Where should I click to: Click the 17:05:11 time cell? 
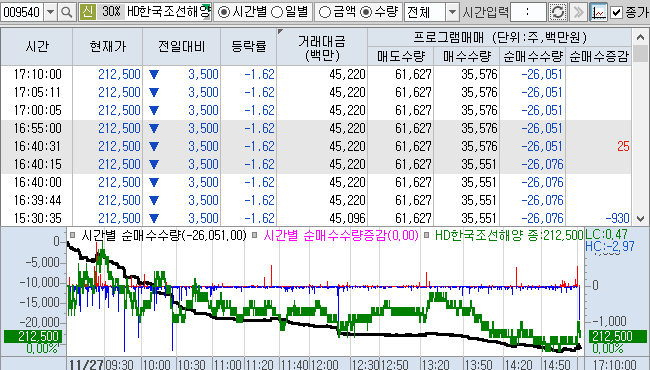tap(37, 92)
